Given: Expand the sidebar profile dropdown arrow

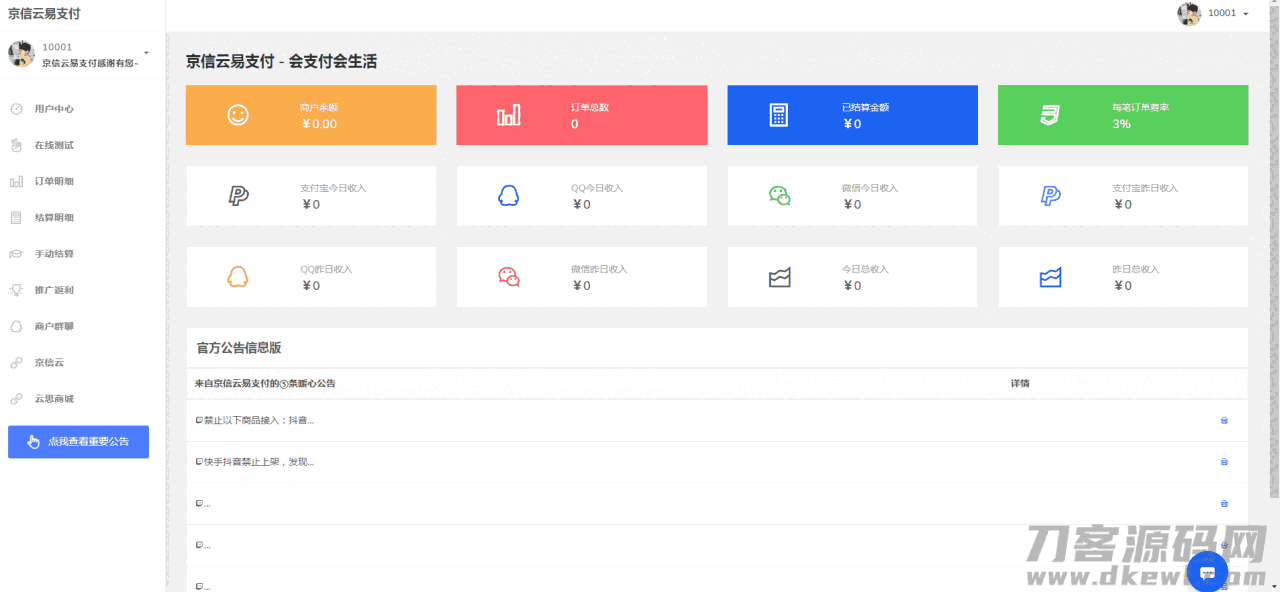Looking at the screenshot, I should pyautogui.click(x=146, y=53).
